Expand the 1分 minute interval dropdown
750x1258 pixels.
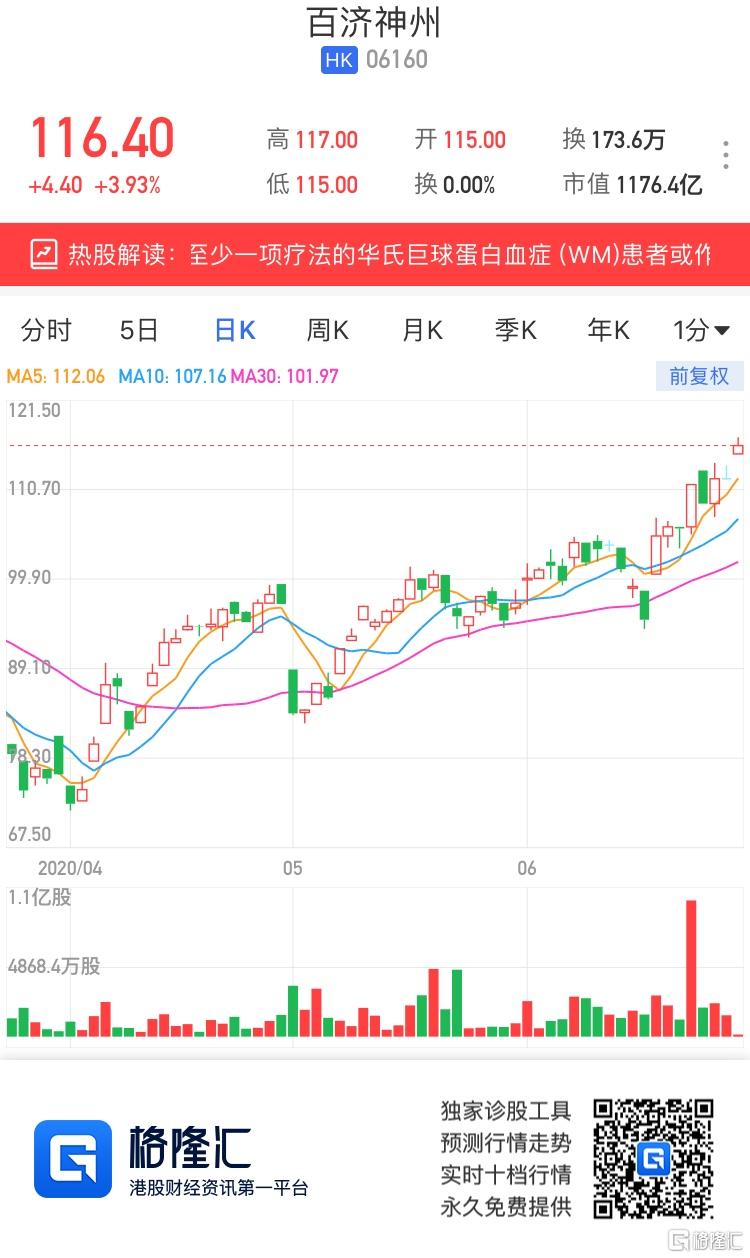701,330
